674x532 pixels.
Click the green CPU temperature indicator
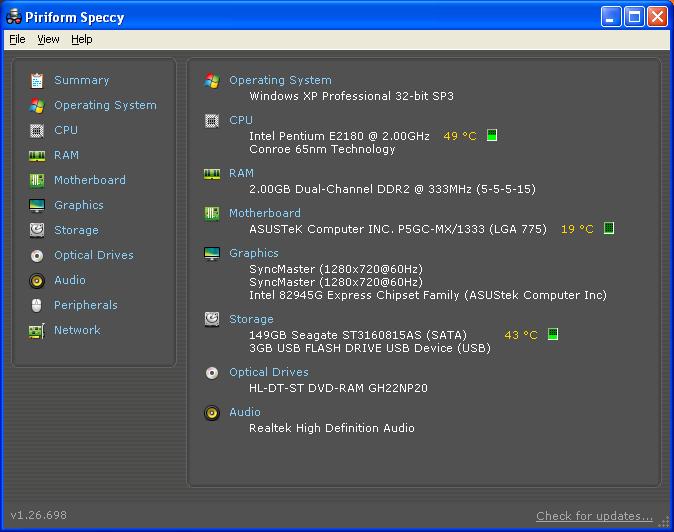coord(492,135)
